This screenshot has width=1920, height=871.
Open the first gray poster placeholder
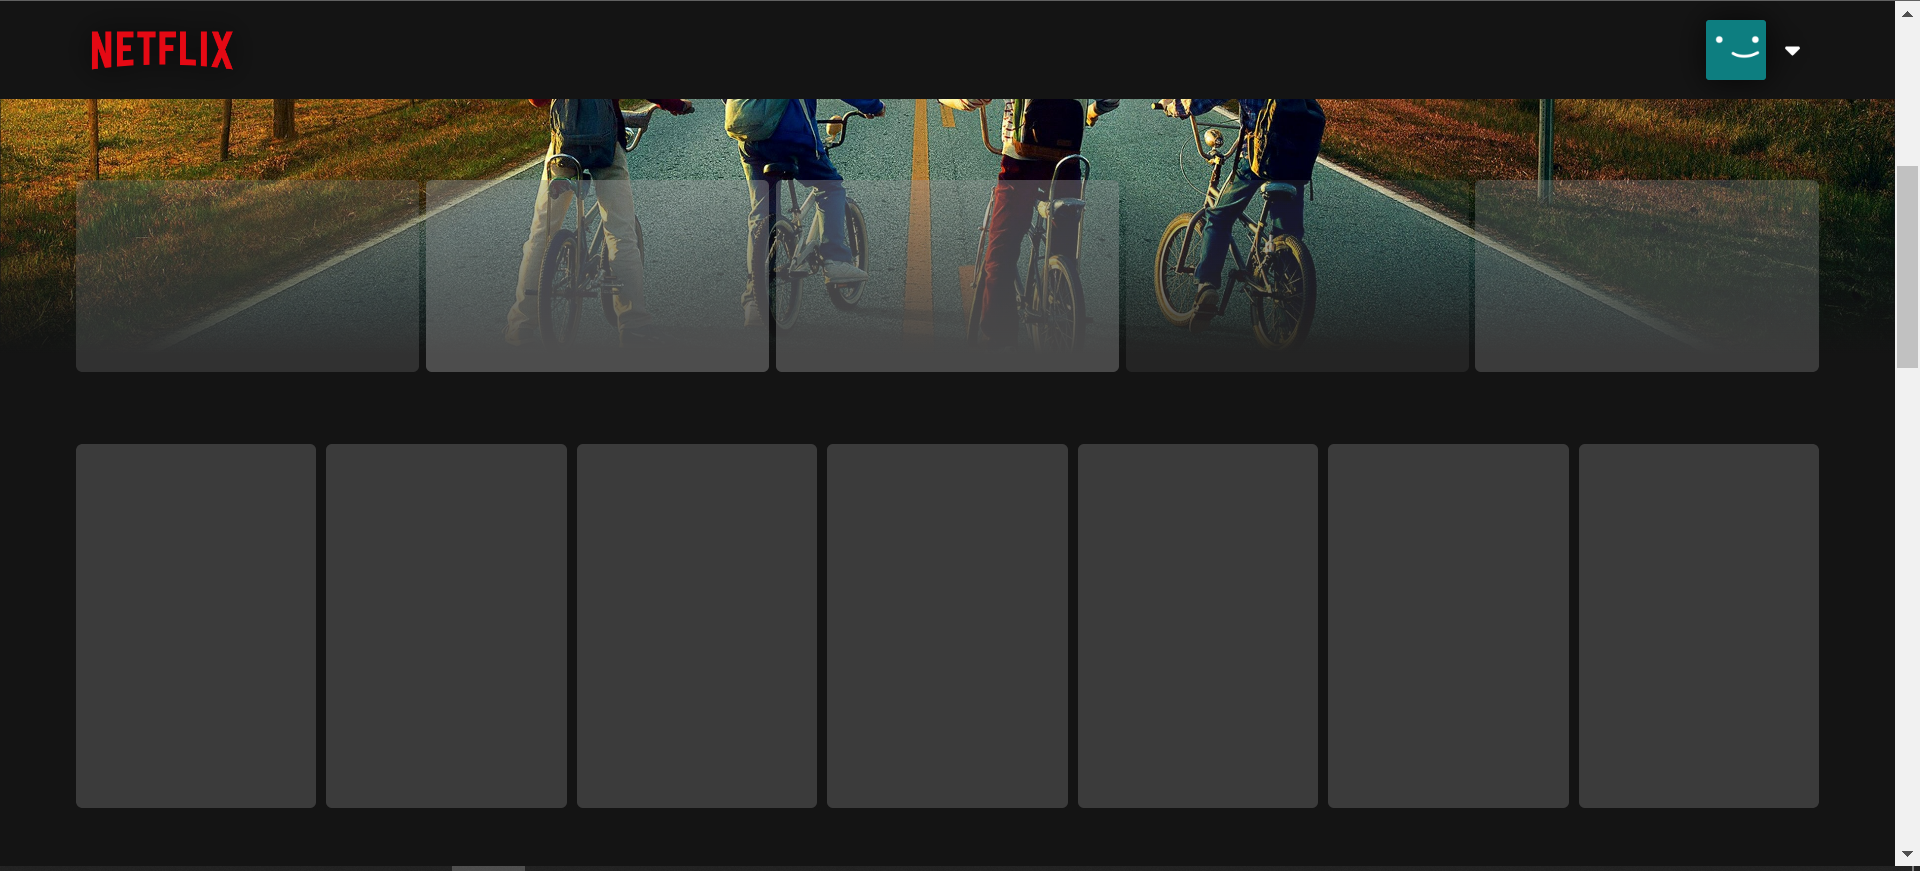[x=196, y=626]
